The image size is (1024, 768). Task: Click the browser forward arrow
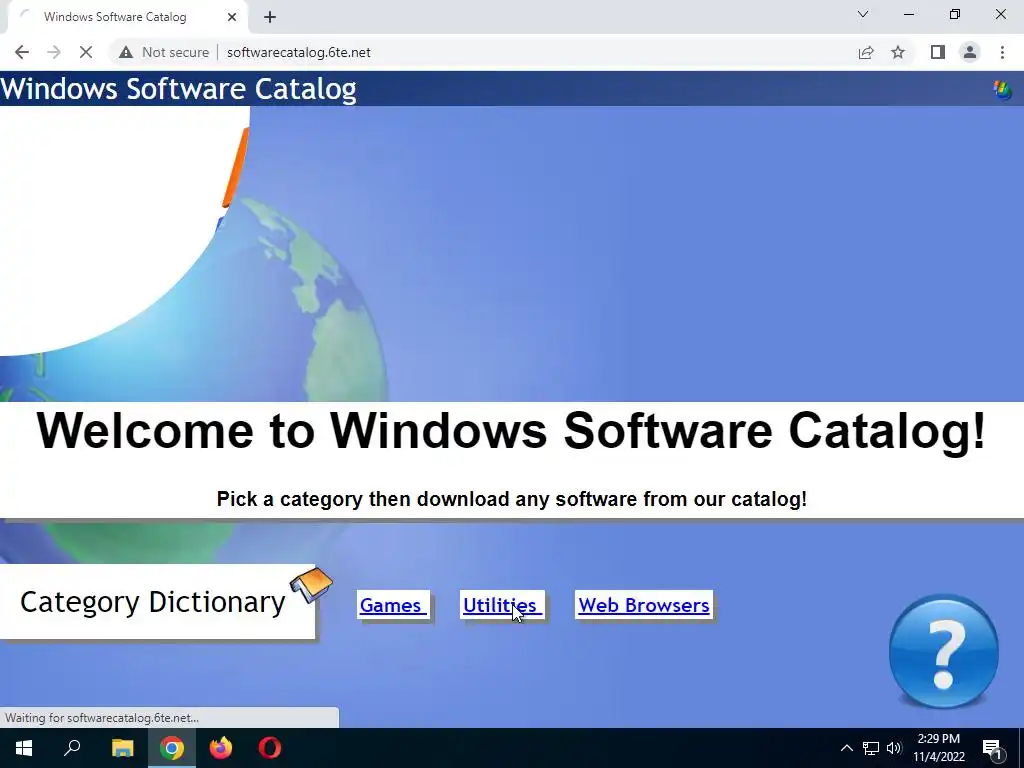[x=54, y=52]
